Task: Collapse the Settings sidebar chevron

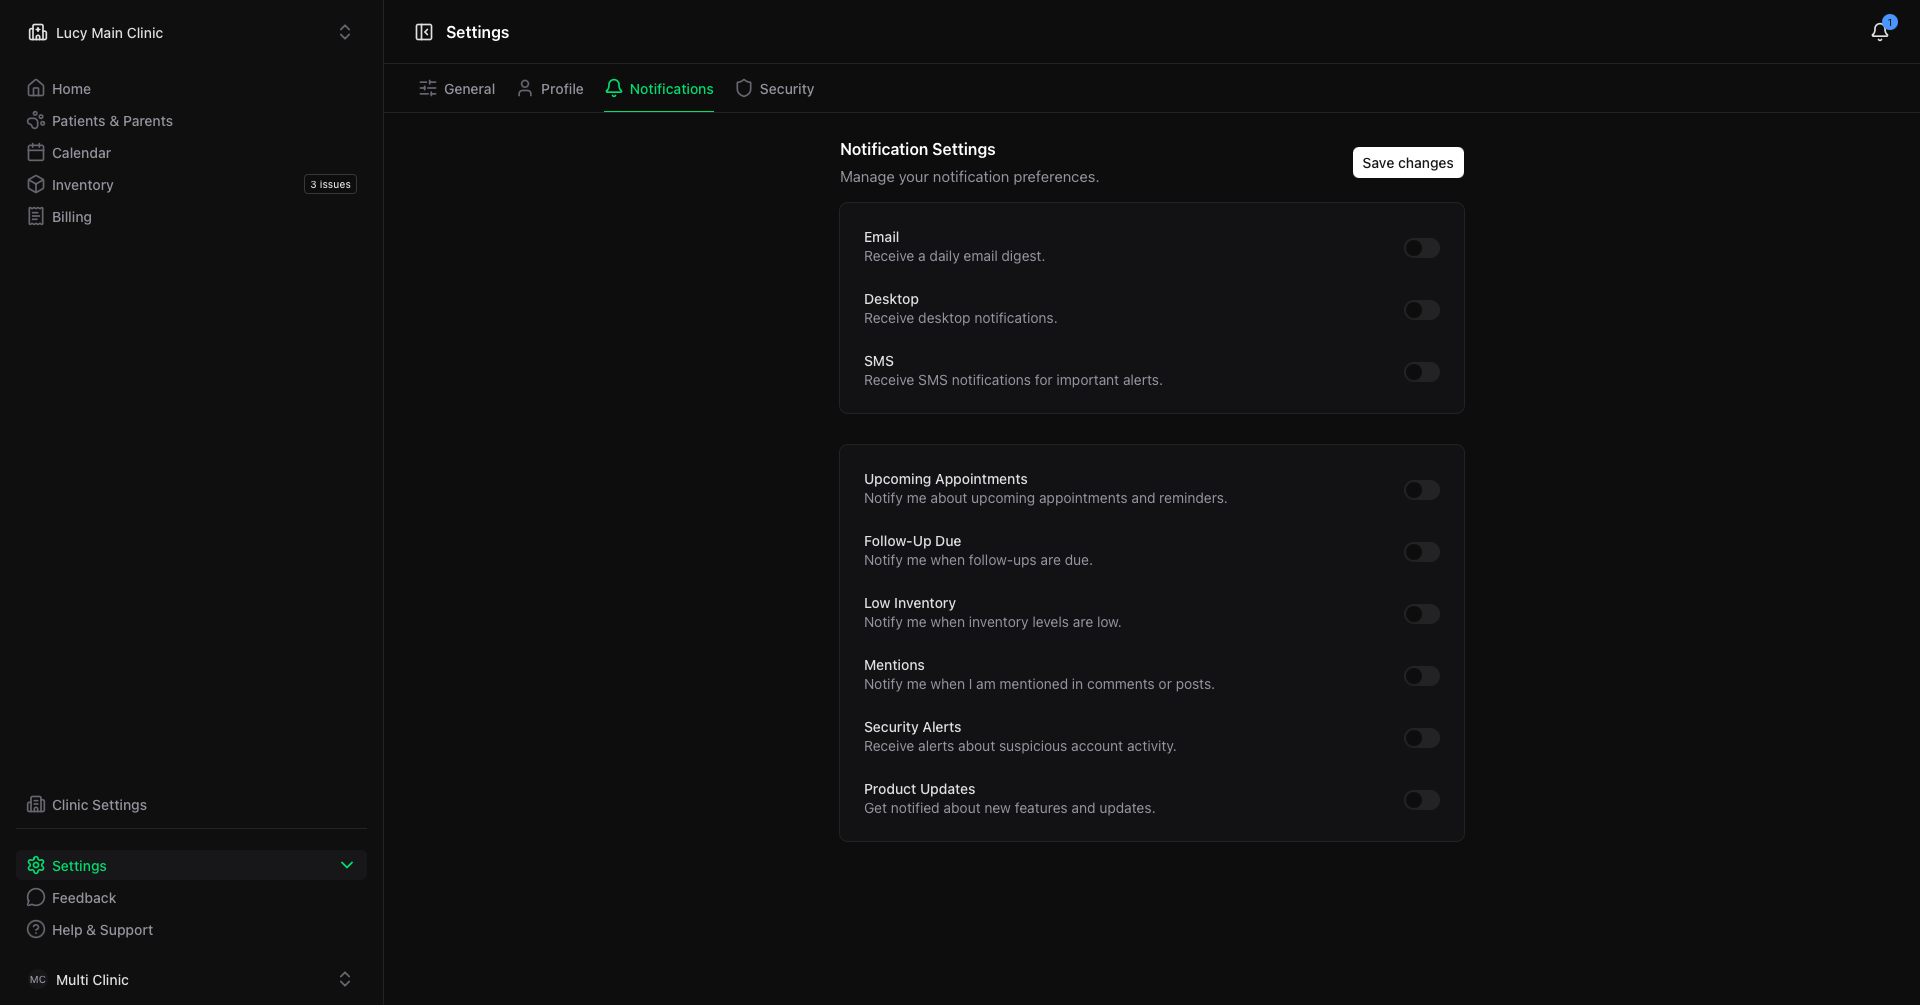Action: click(x=347, y=865)
